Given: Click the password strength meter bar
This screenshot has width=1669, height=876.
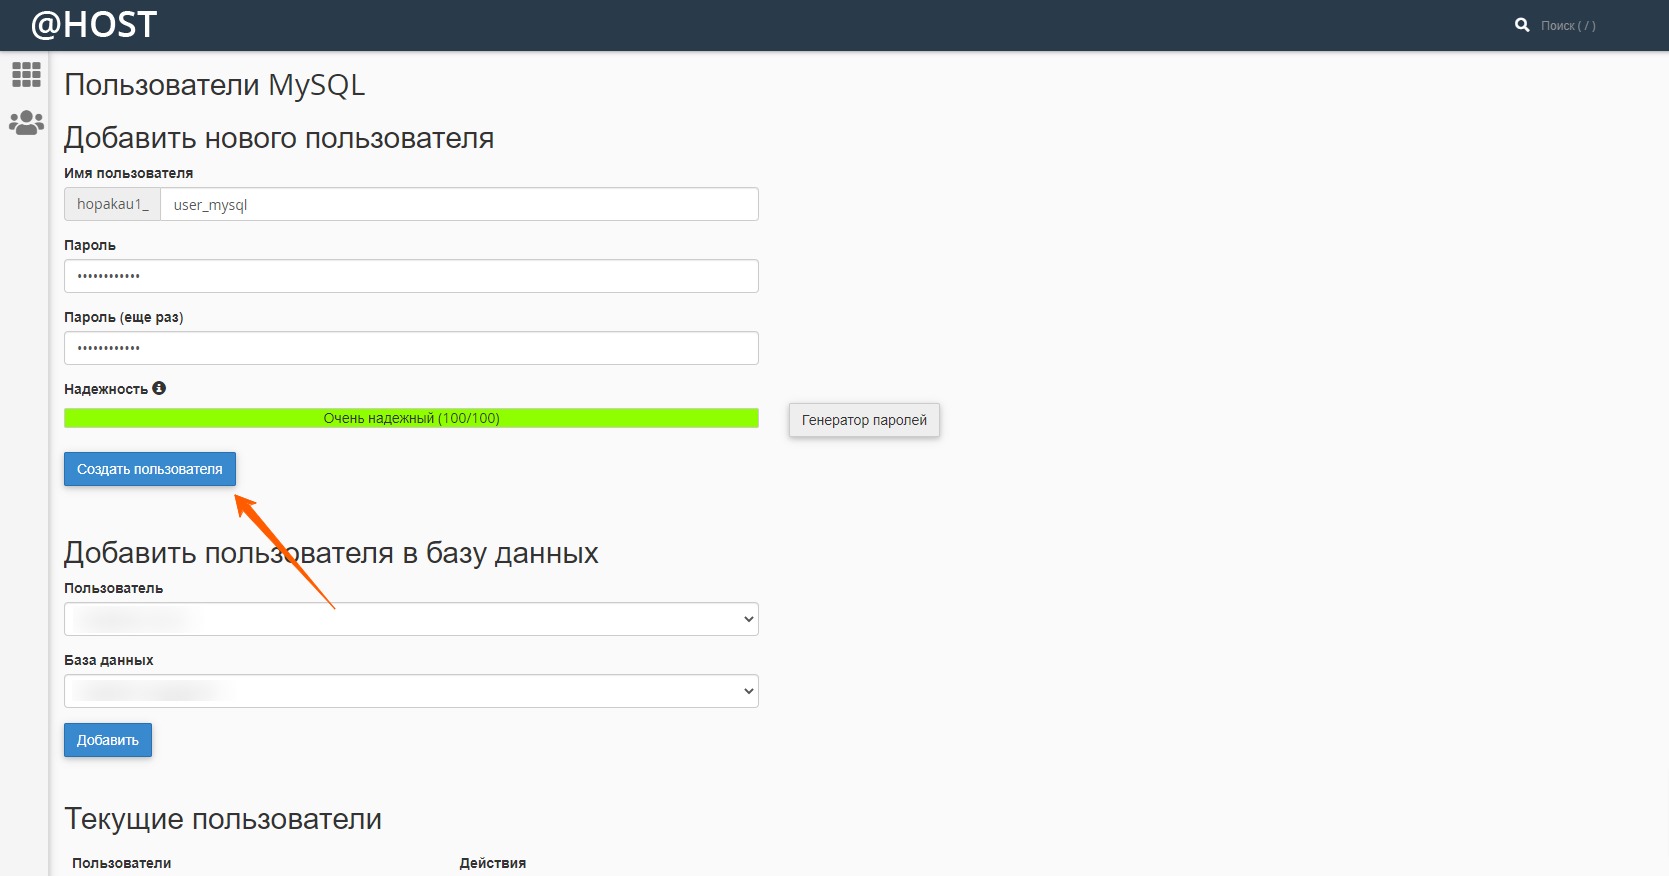Looking at the screenshot, I should point(411,418).
